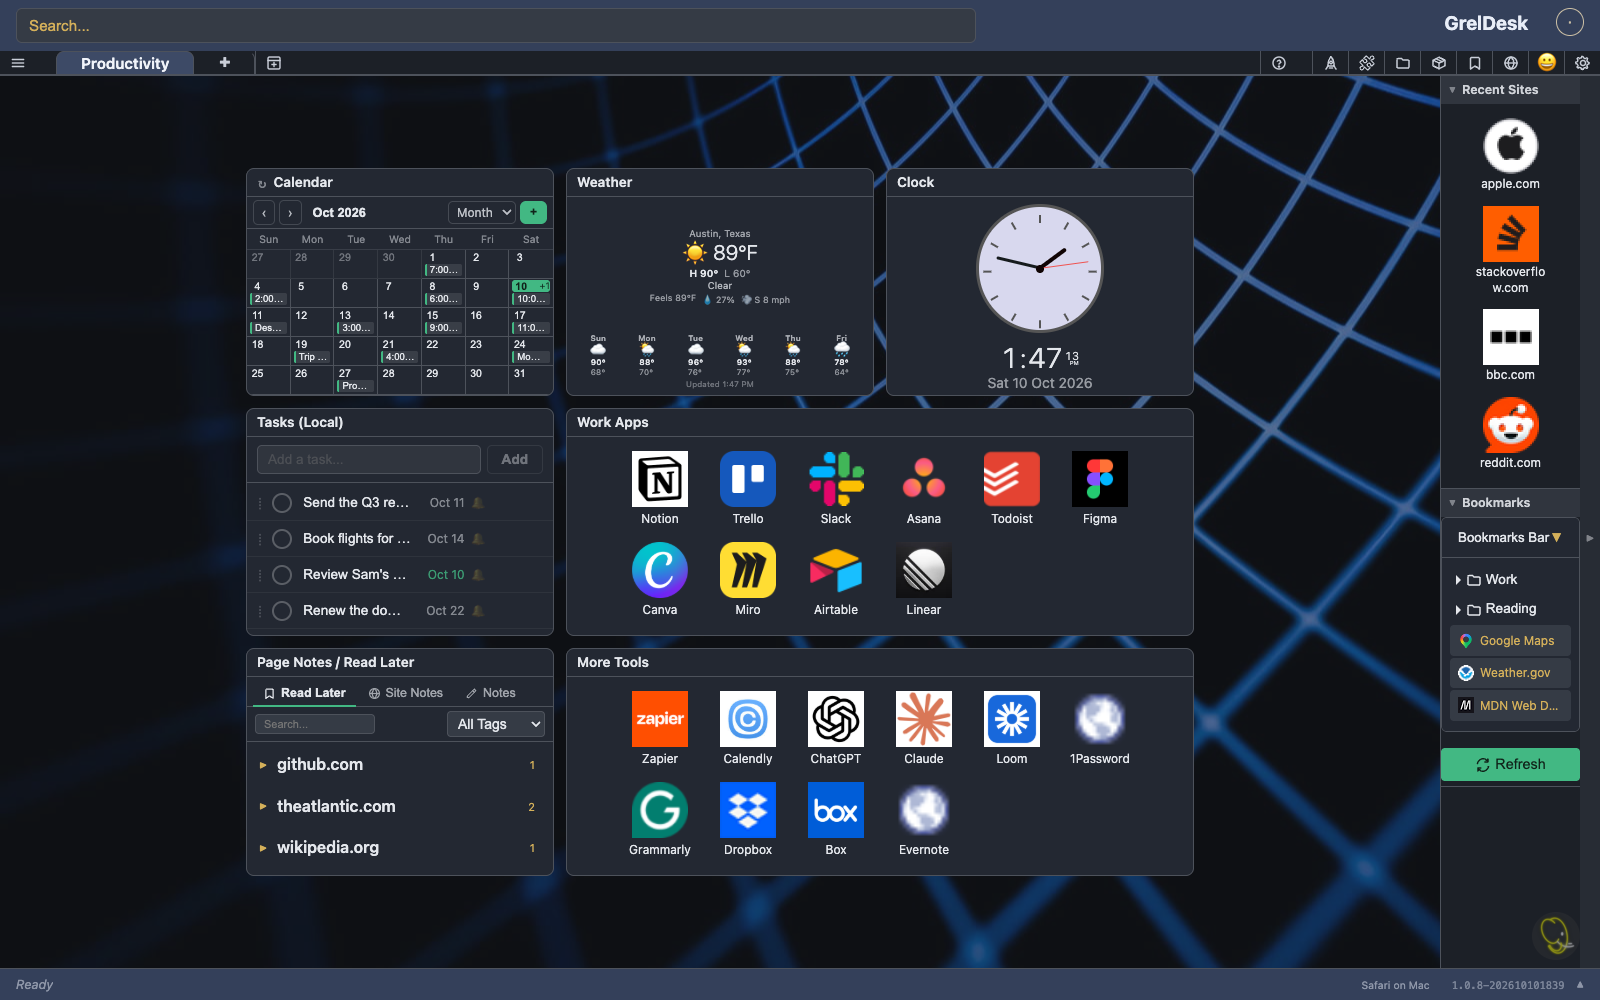Screen dimensions: 1600x1000
Task: Expand the theatlantic.com group
Action: point(263,806)
